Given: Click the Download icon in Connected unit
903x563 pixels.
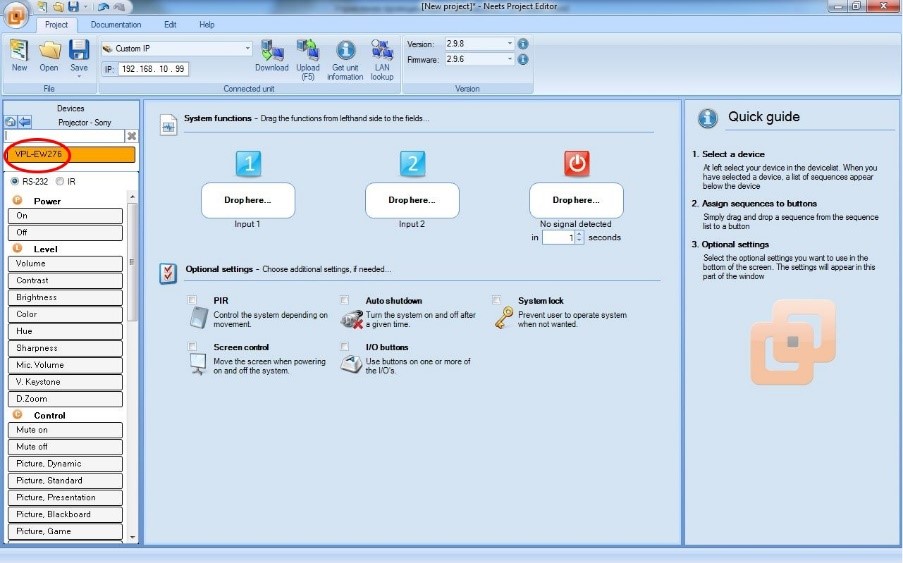Looking at the screenshot, I should tap(271, 51).
